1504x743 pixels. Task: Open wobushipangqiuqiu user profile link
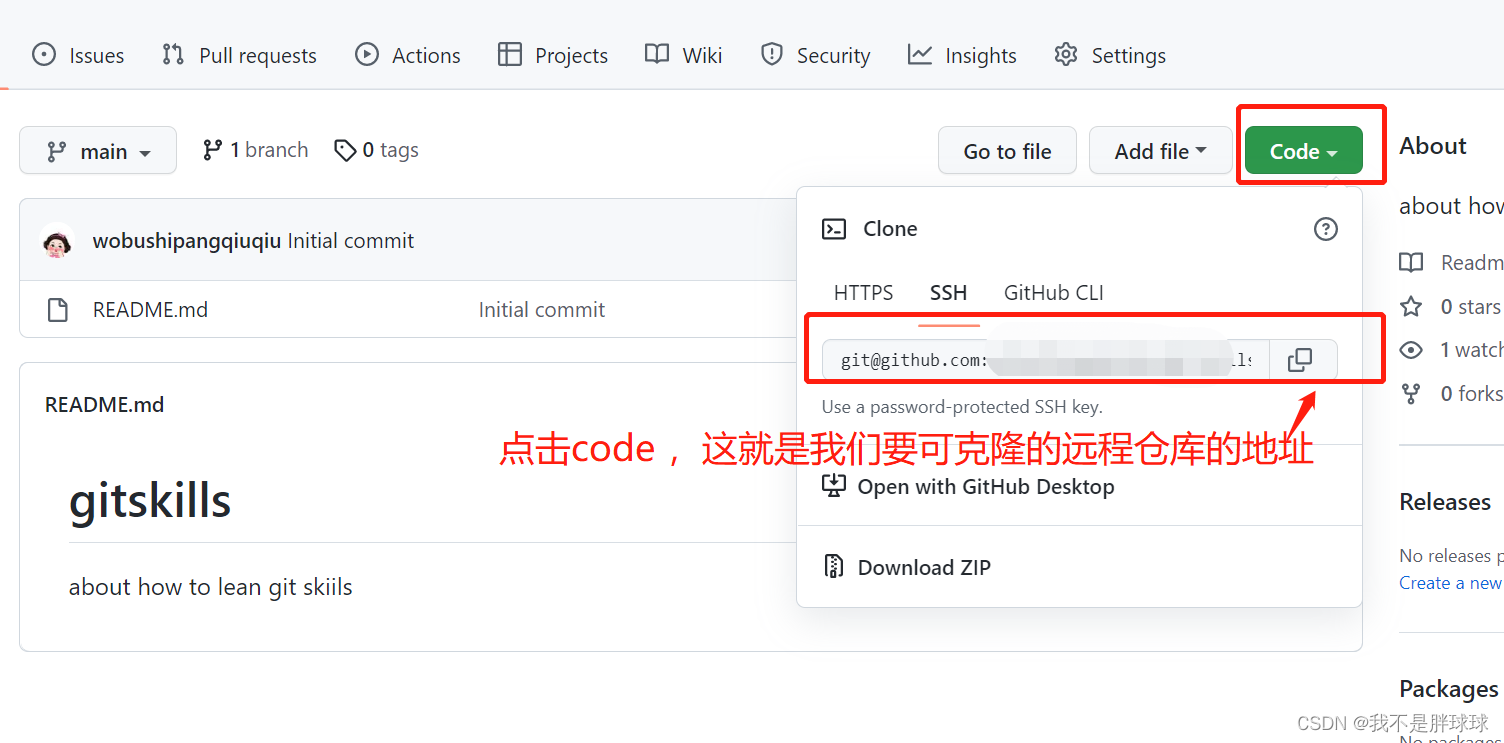[187, 241]
